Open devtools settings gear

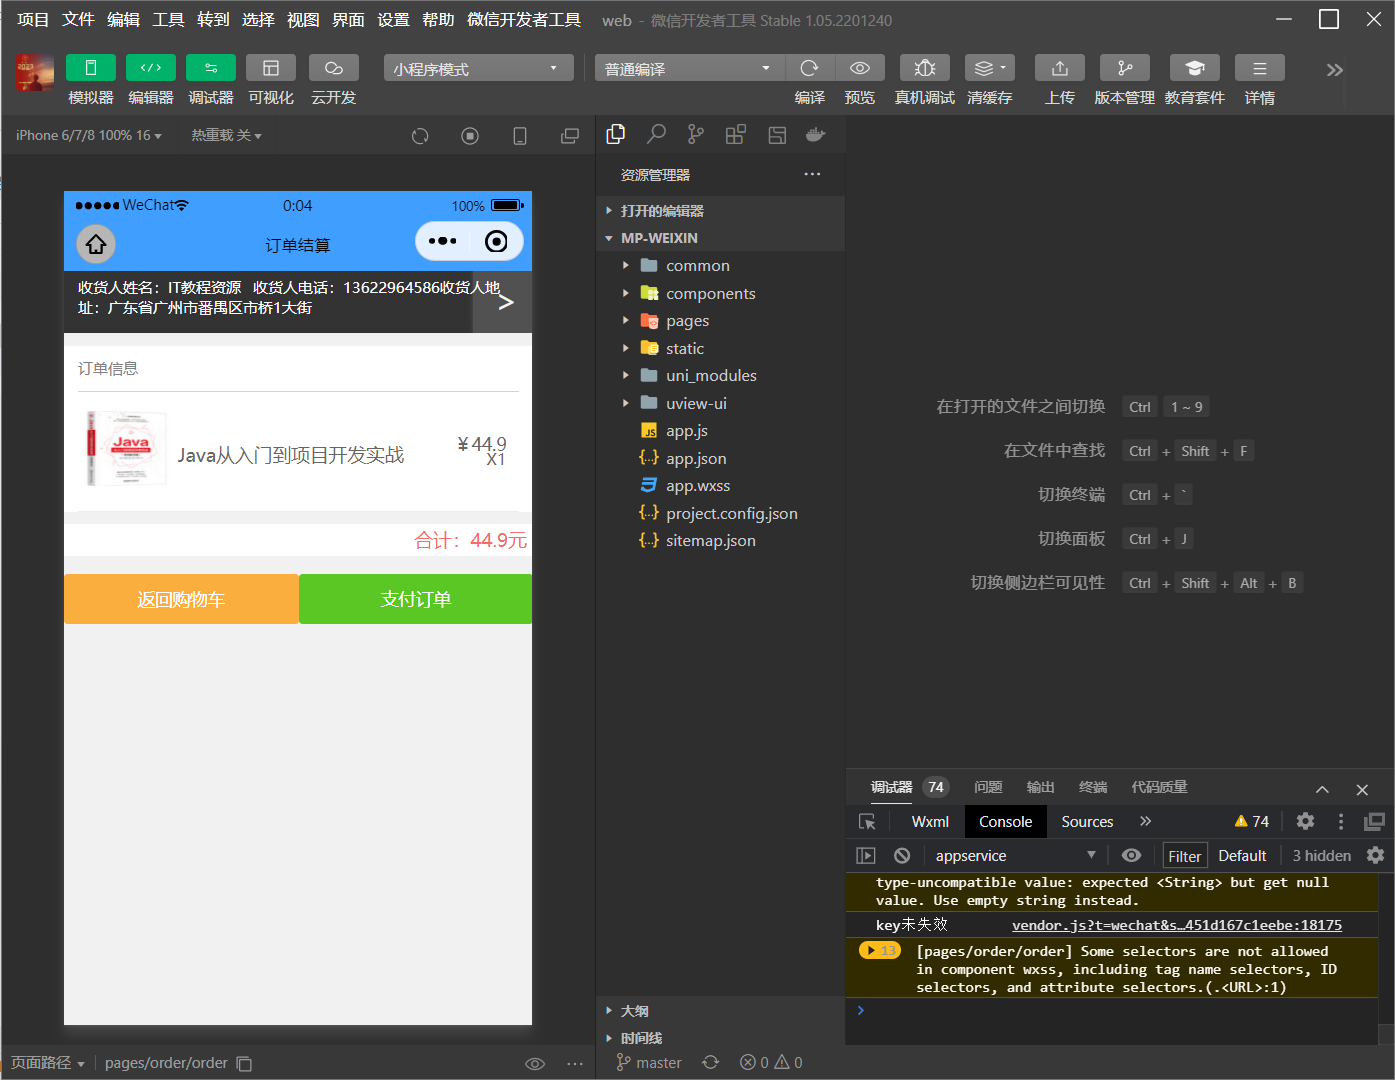1305,821
